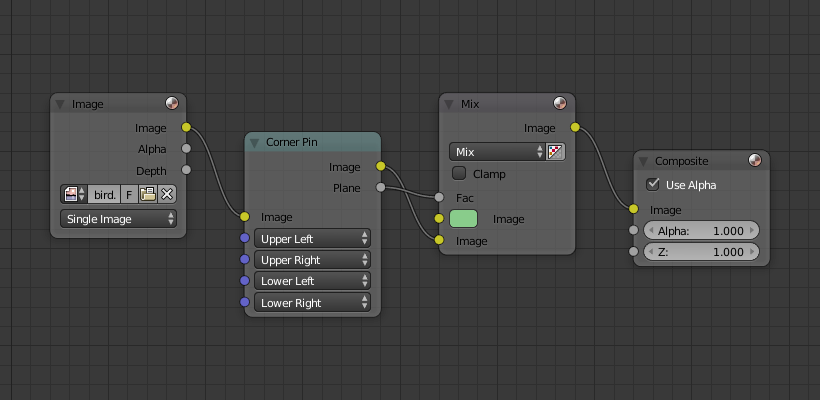Uncheck Use Alpha in Composite node
Screen dimensions: 820x400
tap(653, 184)
